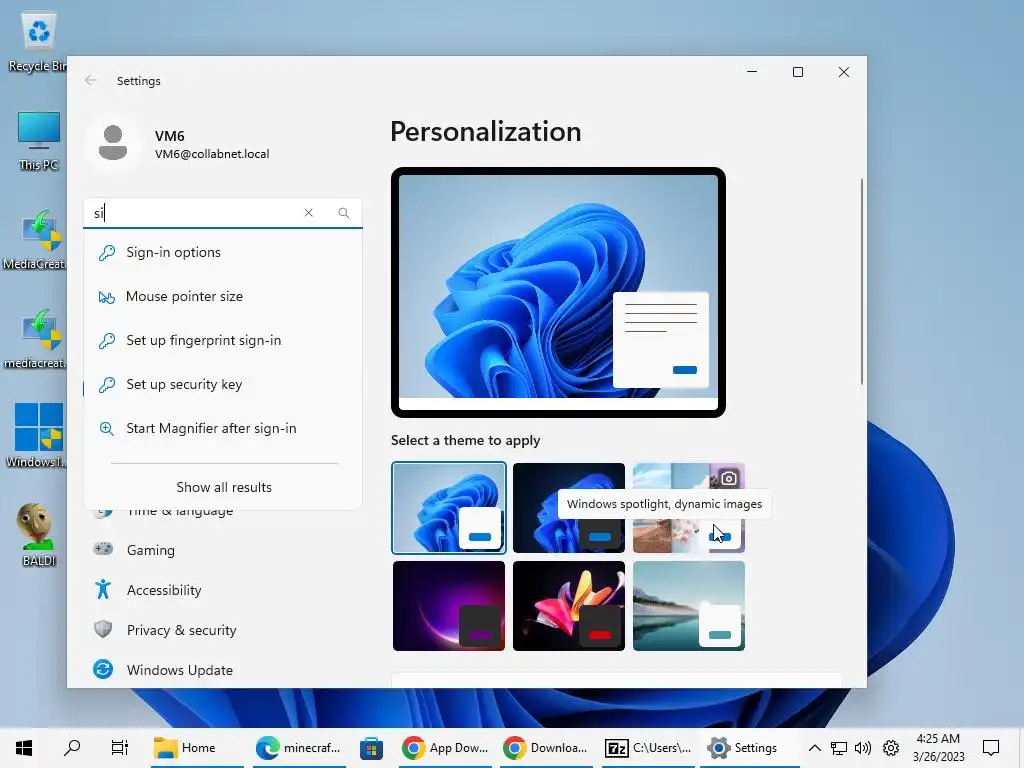Select This PC desktop icon
The height and width of the screenshot is (768, 1024).
point(38,141)
